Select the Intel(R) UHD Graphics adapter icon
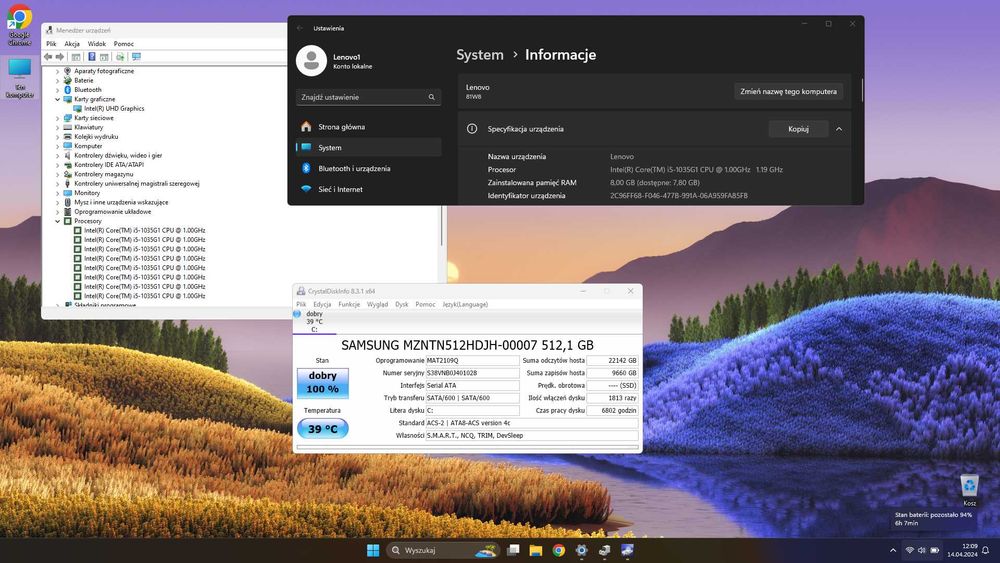This screenshot has width=1000, height=563. coord(78,108)
